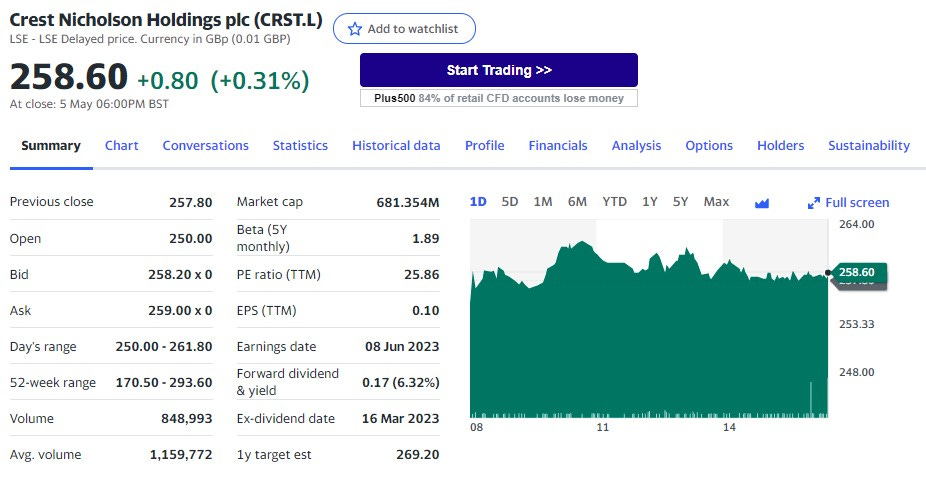Select the YTD chart range
This screenshot has width=926, height=490.
[x=614, y=202]
